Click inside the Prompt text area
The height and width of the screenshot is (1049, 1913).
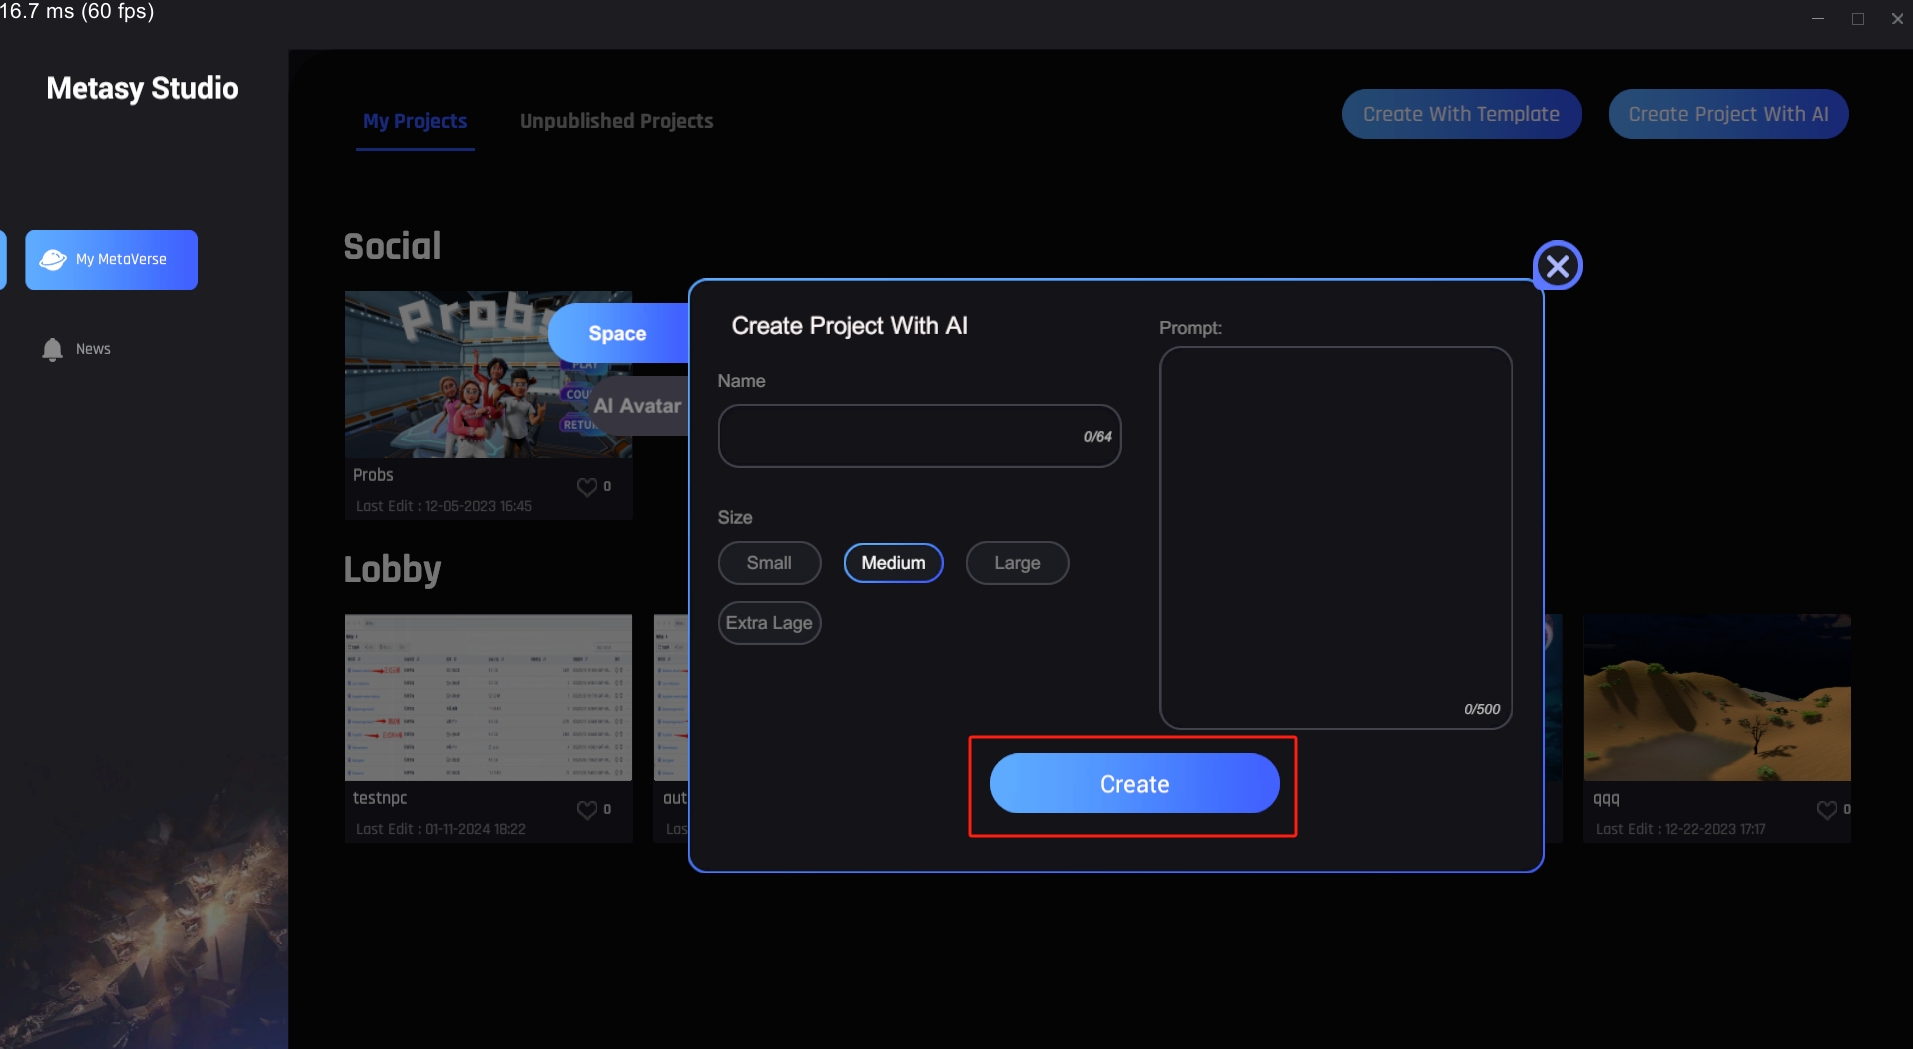[x=1335, y=530]
